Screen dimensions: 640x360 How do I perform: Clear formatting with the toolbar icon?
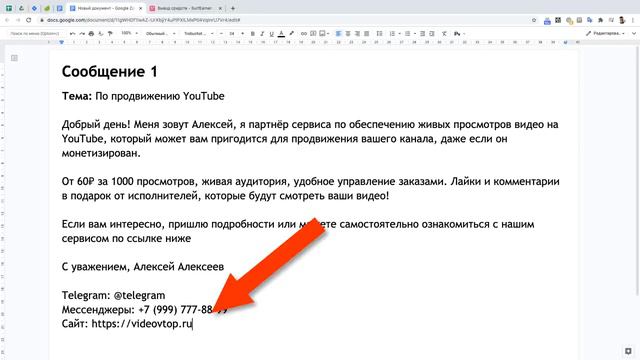[x=444, y=33]
